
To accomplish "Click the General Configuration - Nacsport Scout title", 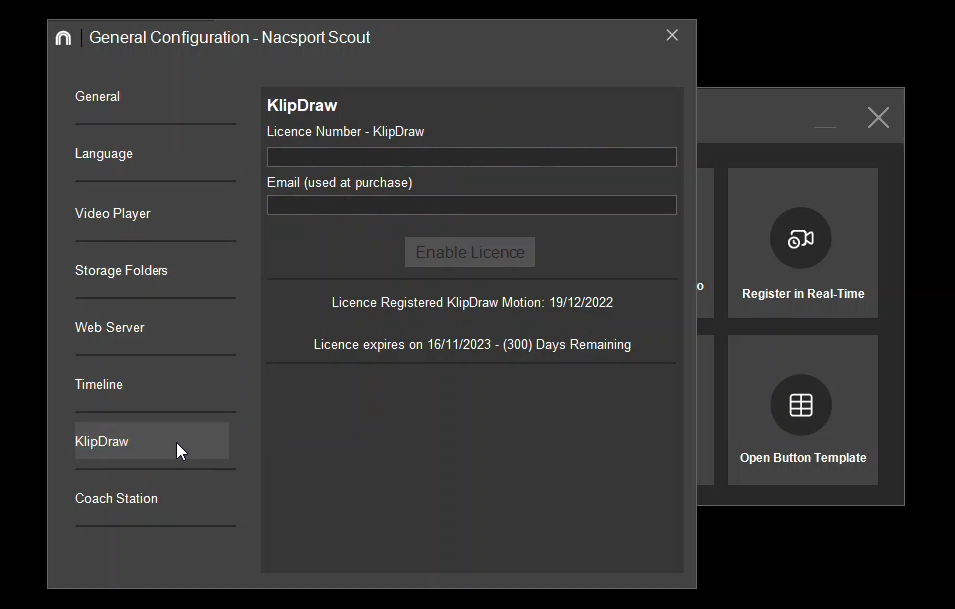I will pos(230,37).
